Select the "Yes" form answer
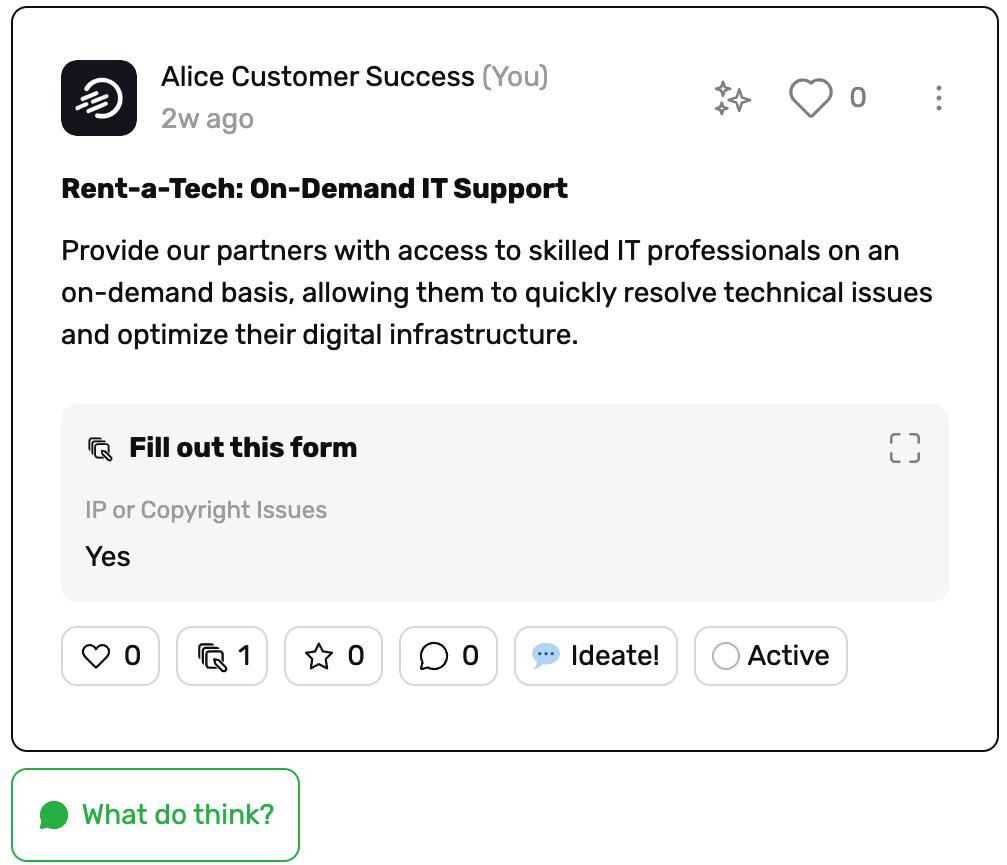This screenshot has height=865, width=1007. coord(107,556)
